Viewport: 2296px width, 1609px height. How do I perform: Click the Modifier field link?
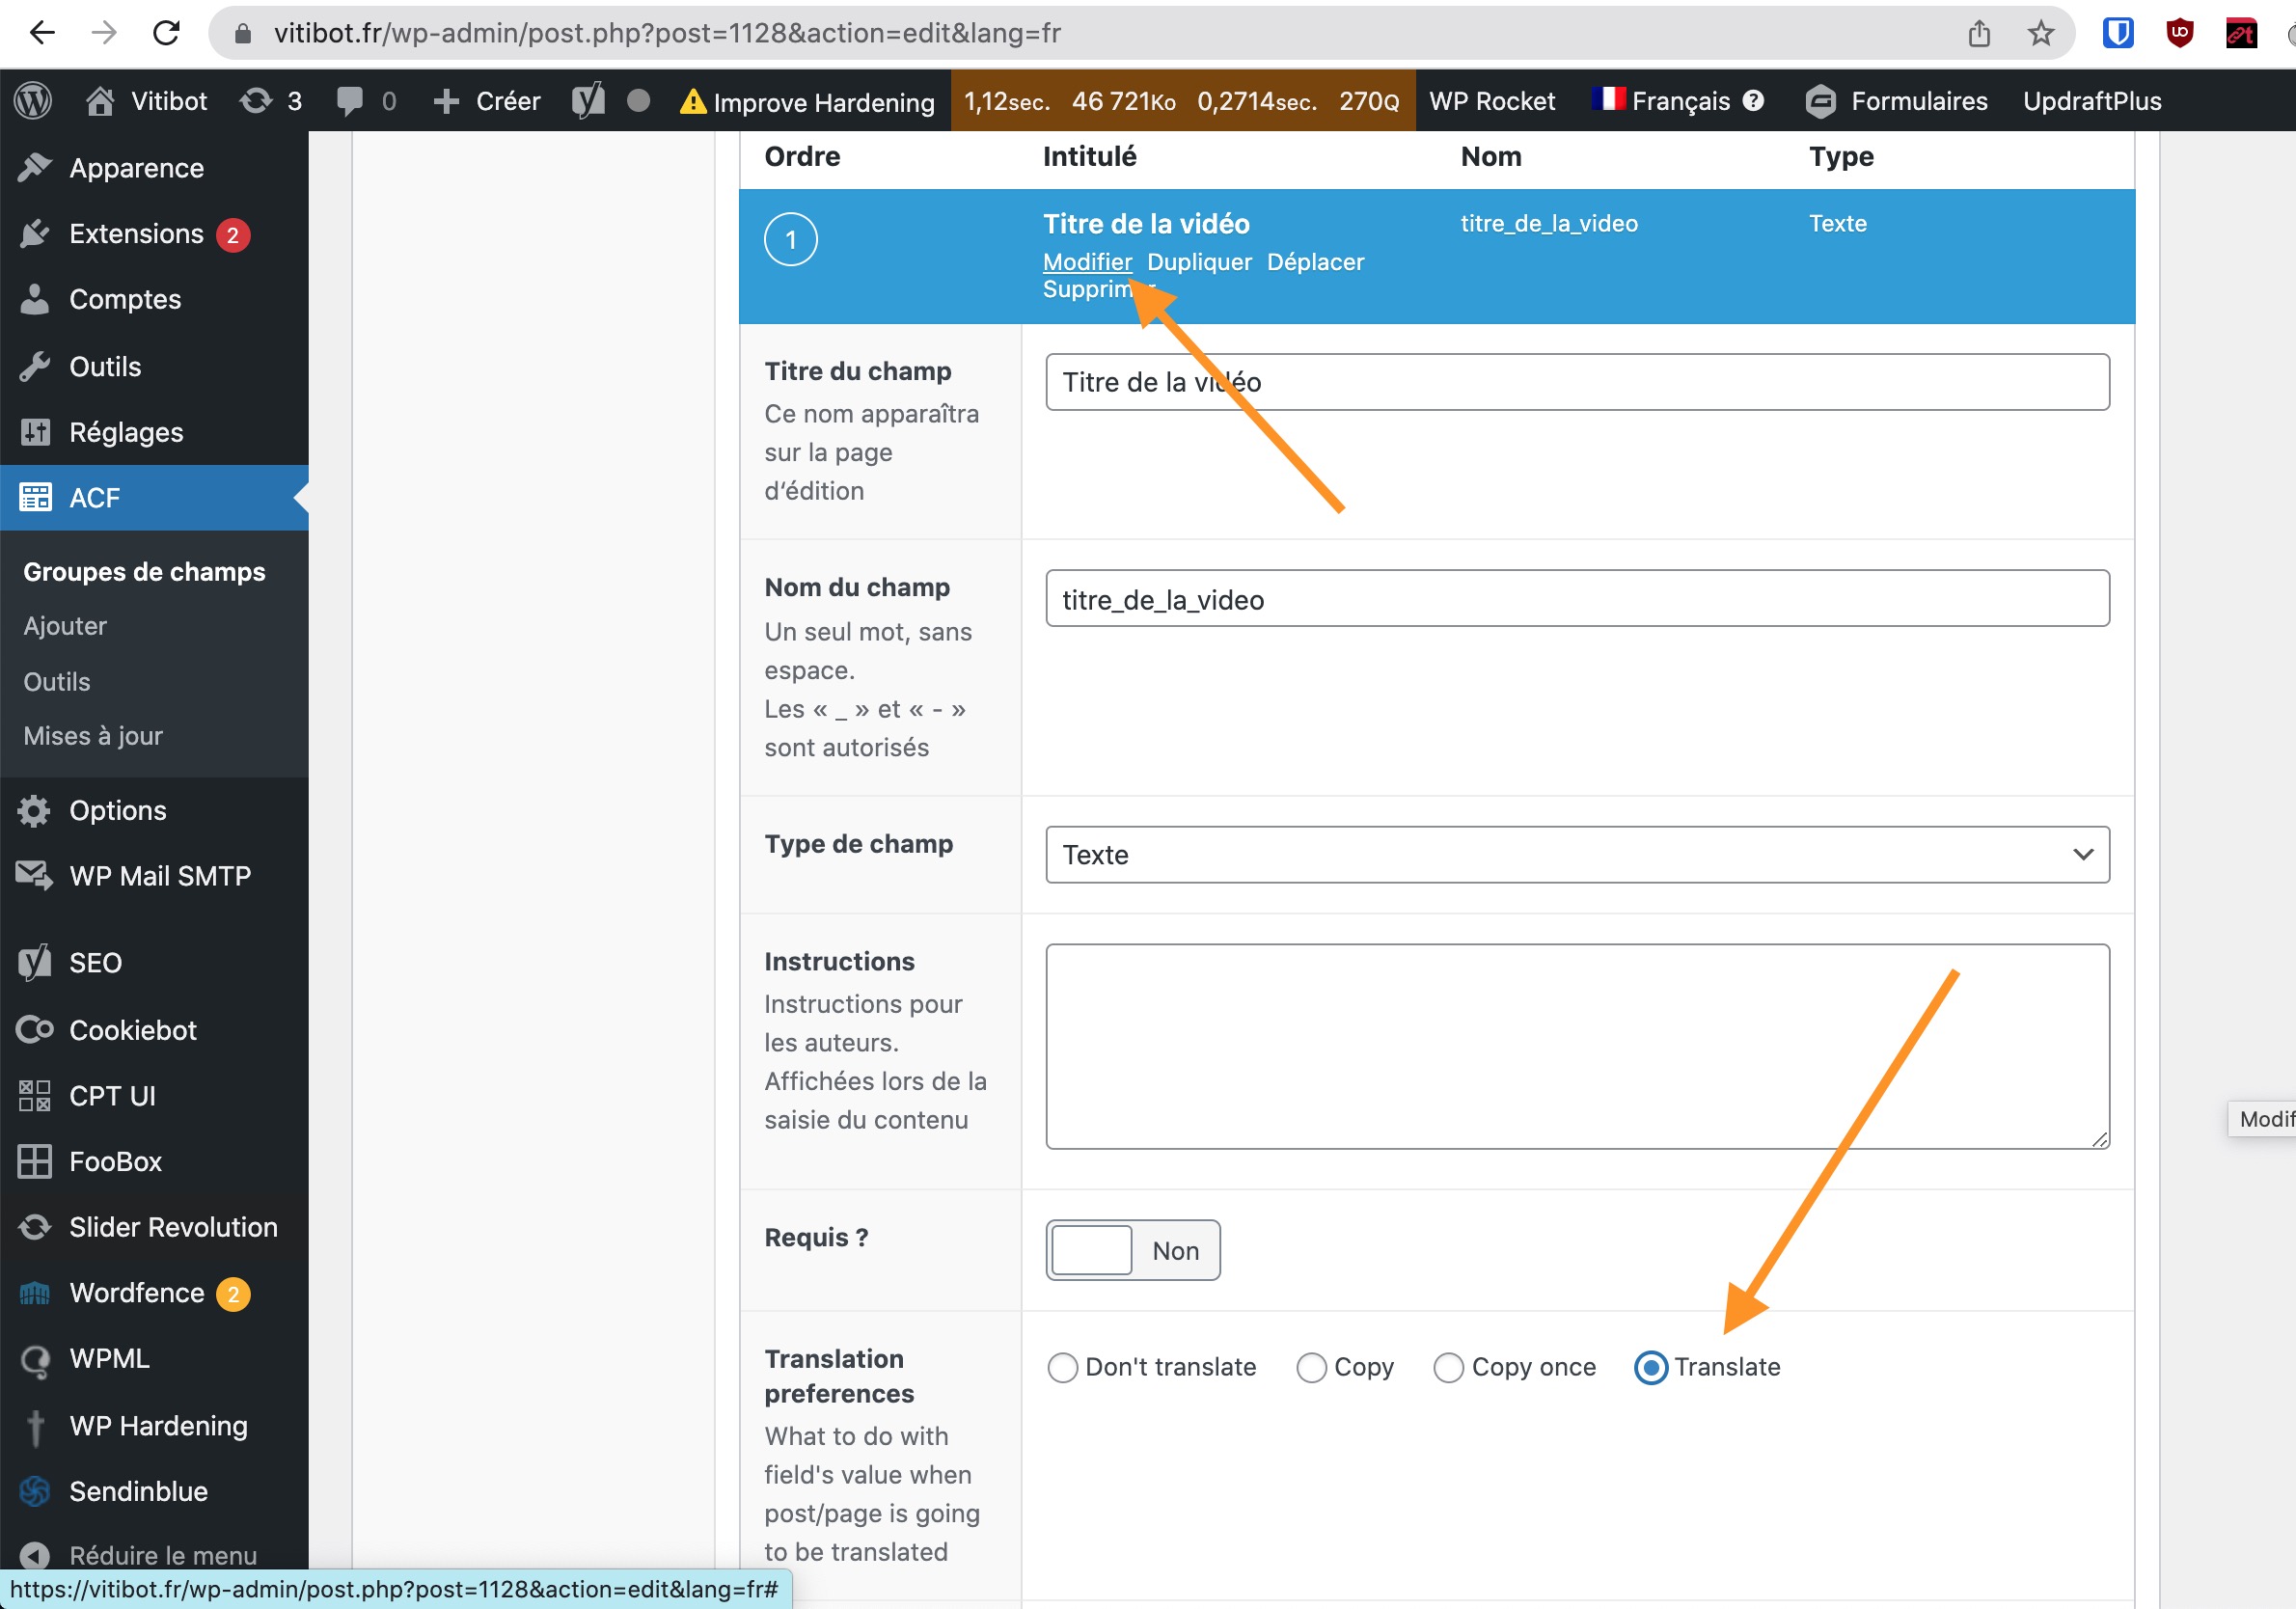[1087, 262]
